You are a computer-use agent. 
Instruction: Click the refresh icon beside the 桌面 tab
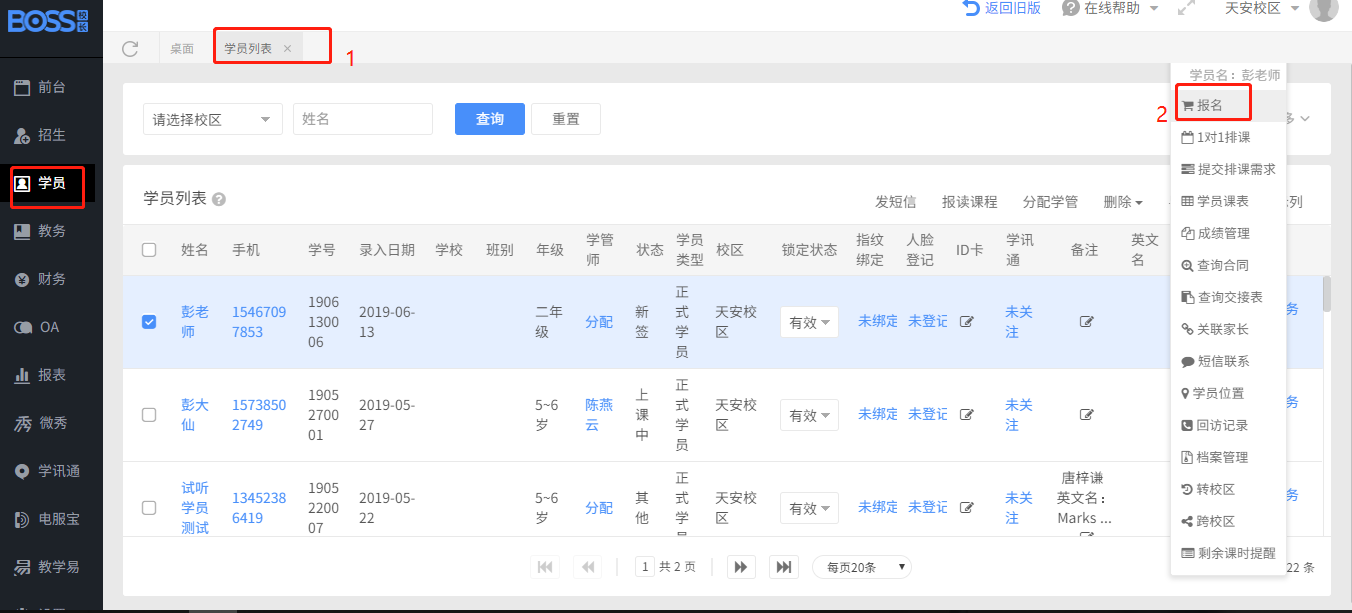point(130,48)
